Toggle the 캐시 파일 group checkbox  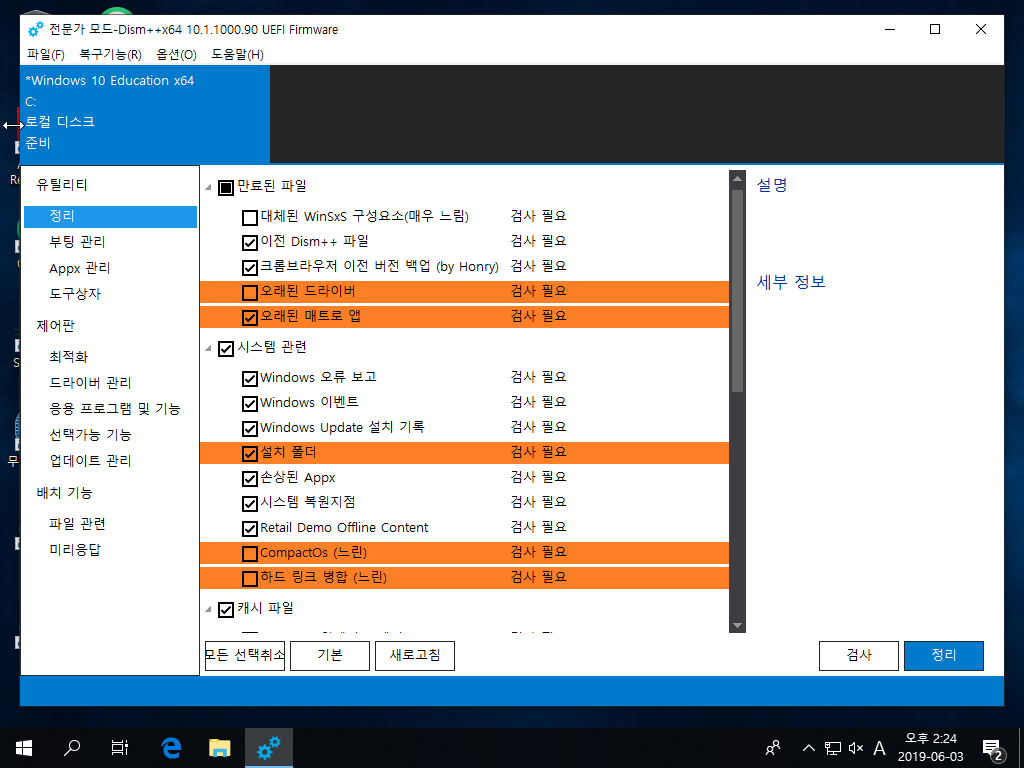(226, 610)
